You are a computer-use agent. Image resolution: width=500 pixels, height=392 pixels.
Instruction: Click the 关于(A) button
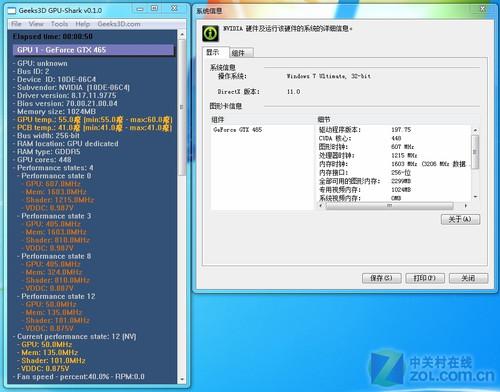pos(460,219)
